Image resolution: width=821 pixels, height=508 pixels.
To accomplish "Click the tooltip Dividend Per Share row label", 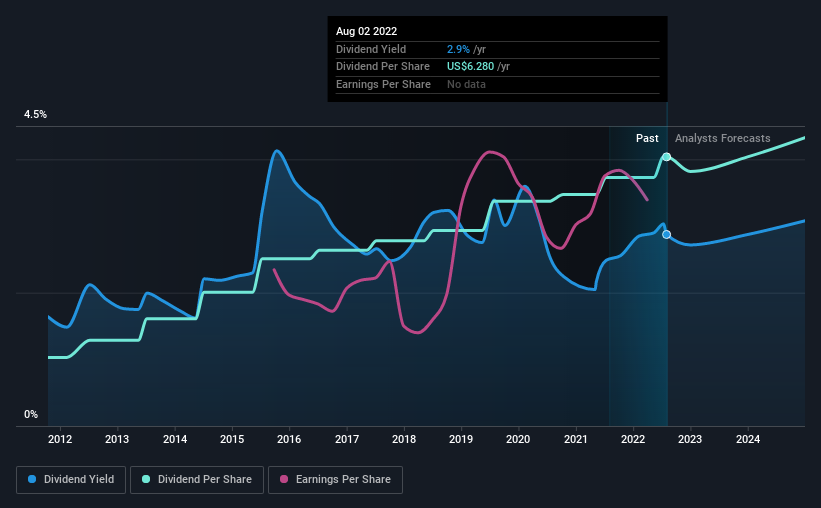I will pos(383,67).
